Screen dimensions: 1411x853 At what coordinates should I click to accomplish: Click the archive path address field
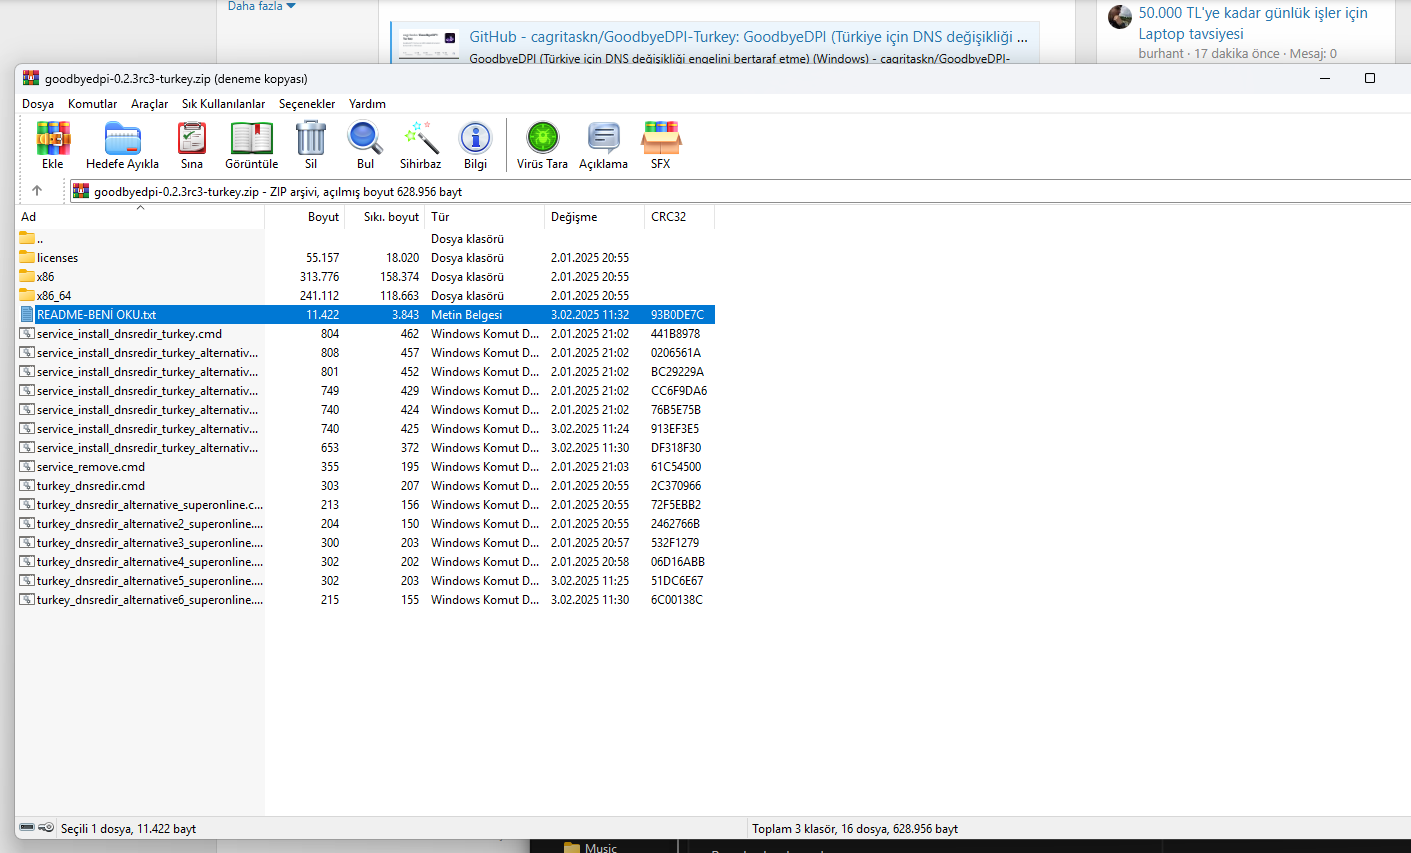coord(740,191)
